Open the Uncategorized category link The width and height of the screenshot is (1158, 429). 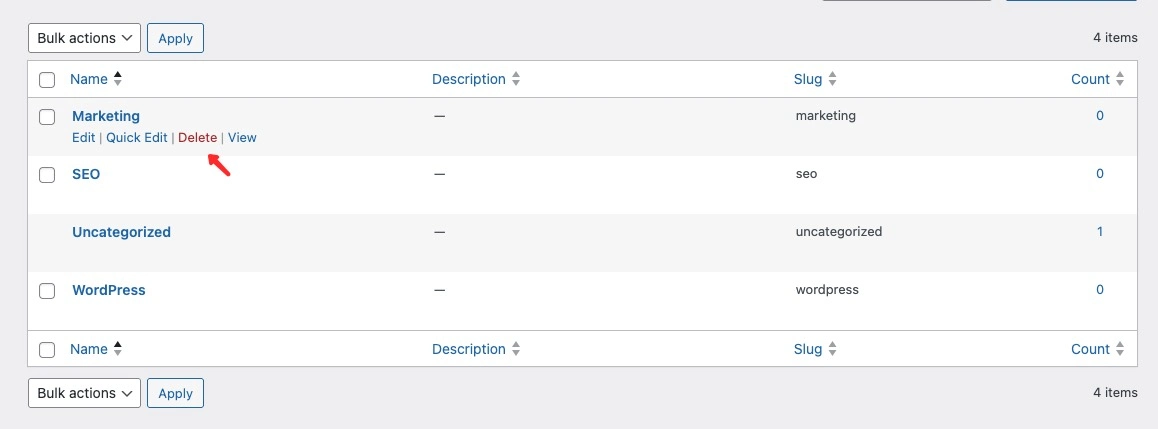(121, 232)
